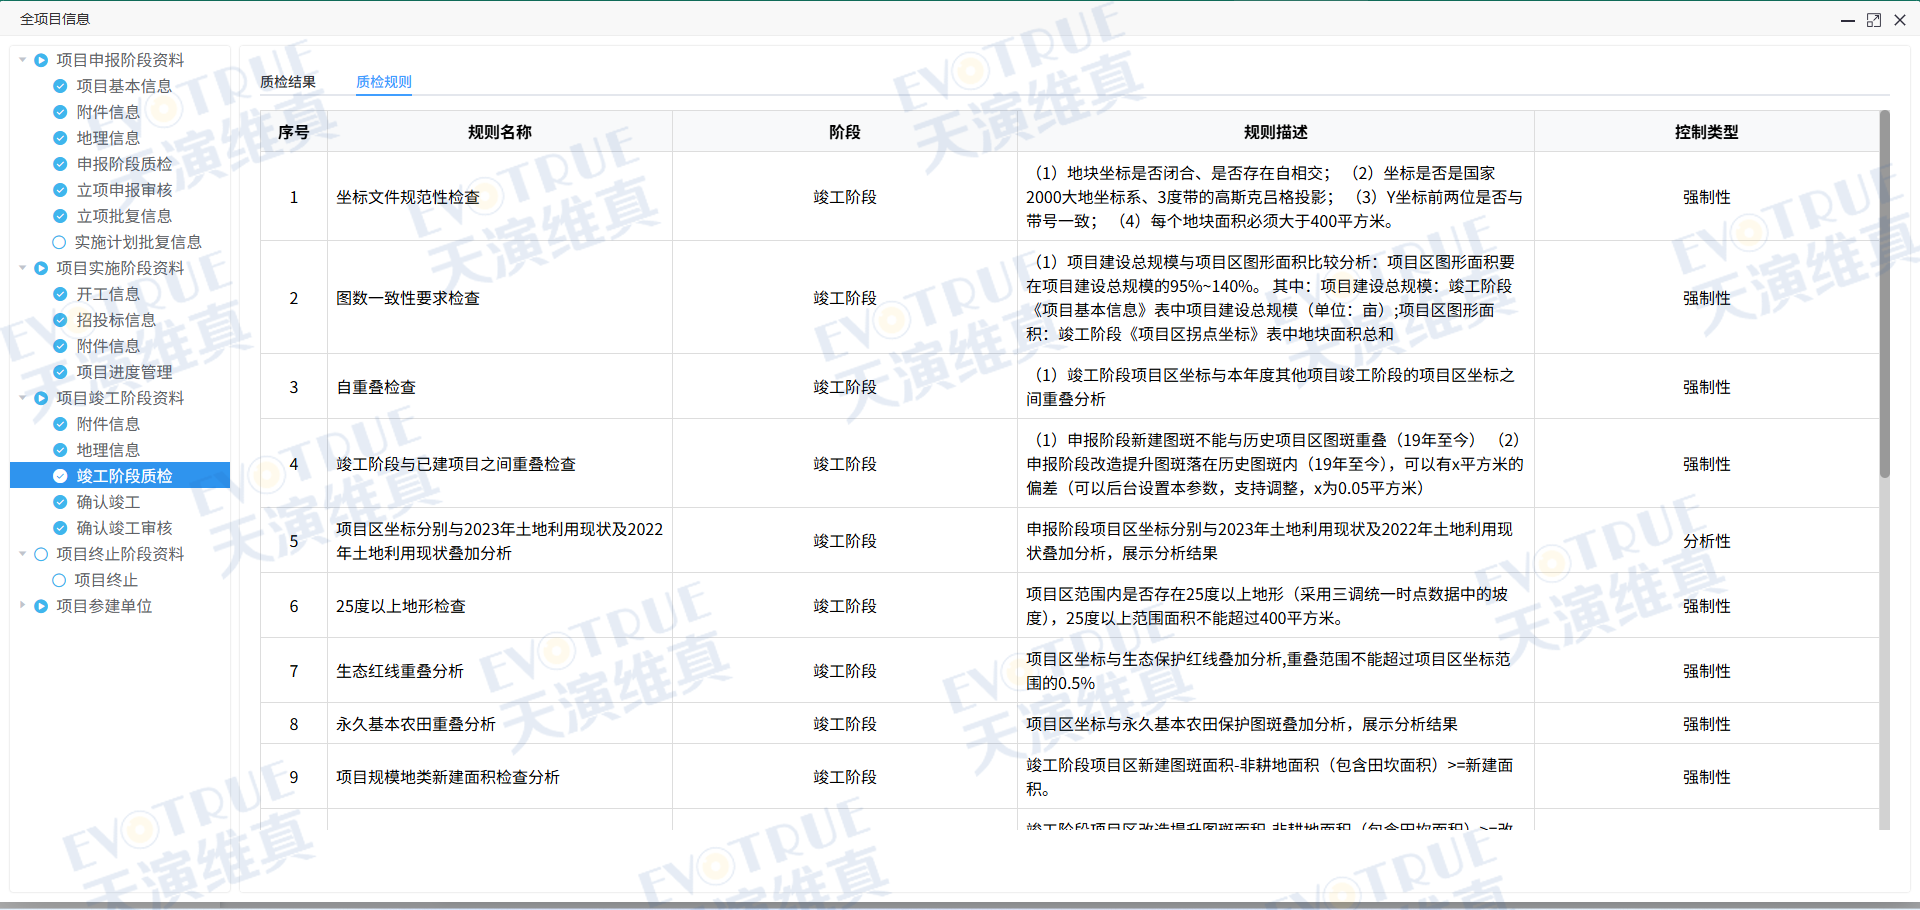Click the checkmark icon beside 申报阶段质检

(x=59, y=164)
